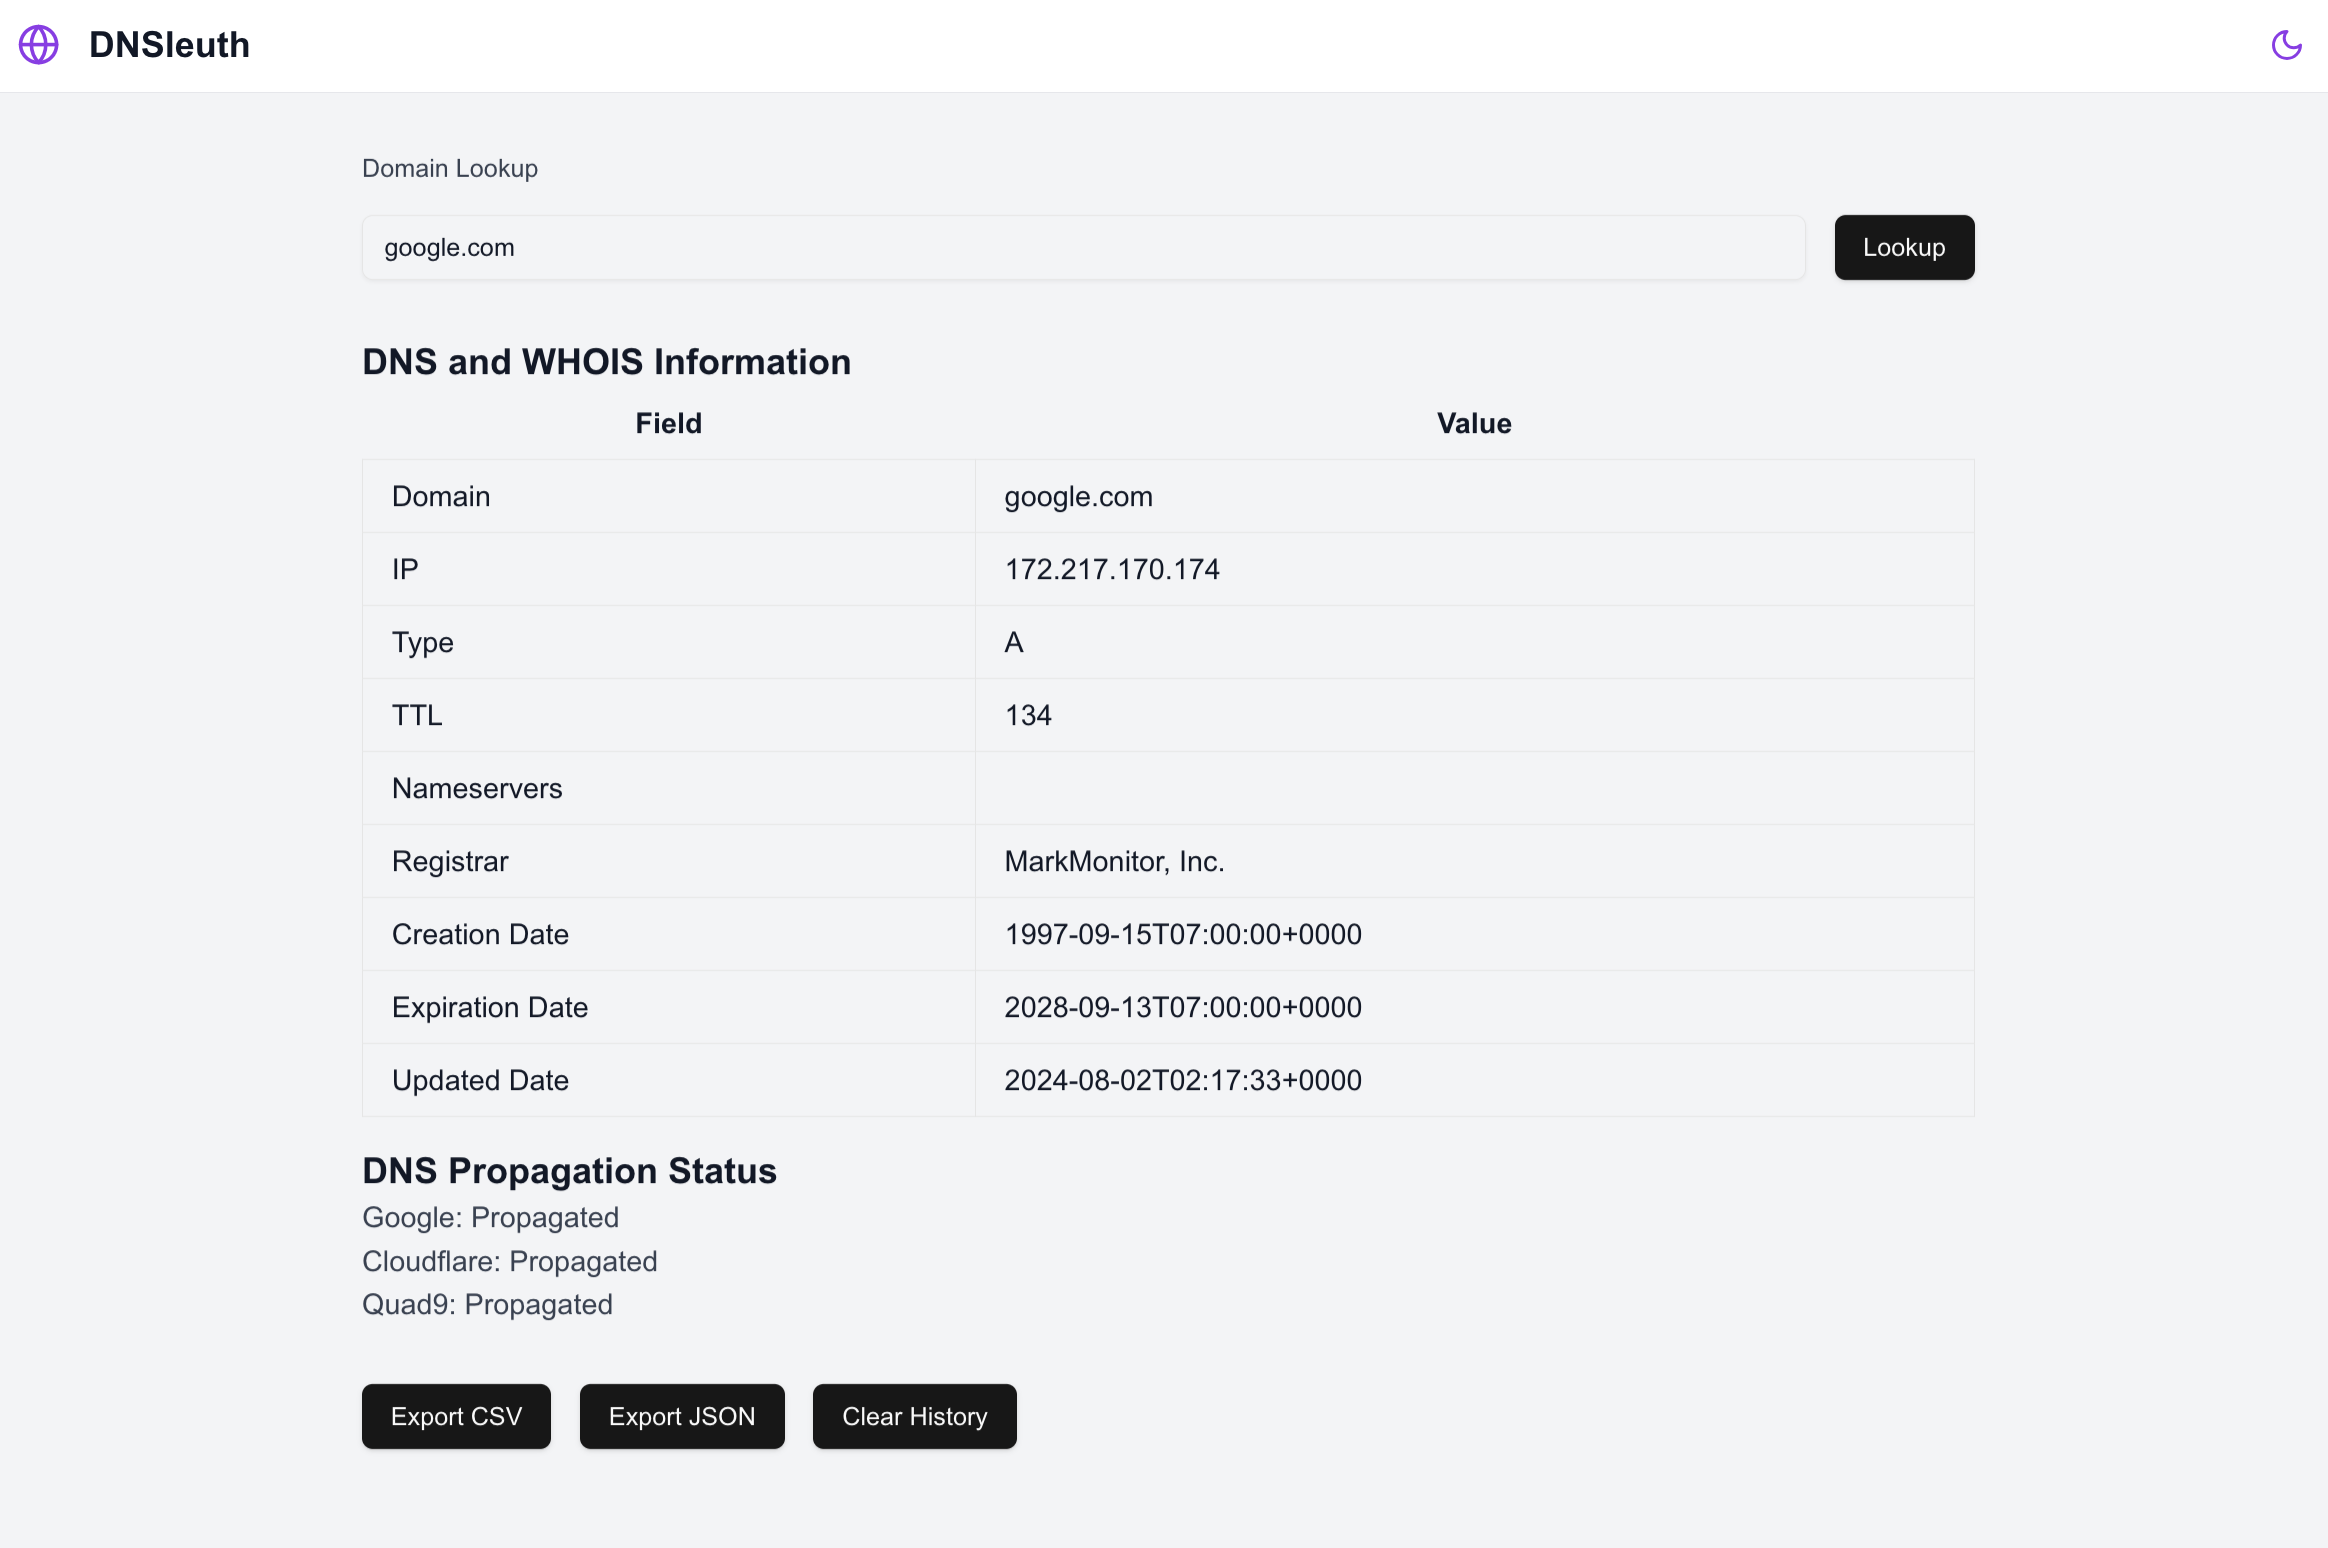2328x1548 pixels.
Task: Click the Google: Propagated status line
Action: (490, 1217)
